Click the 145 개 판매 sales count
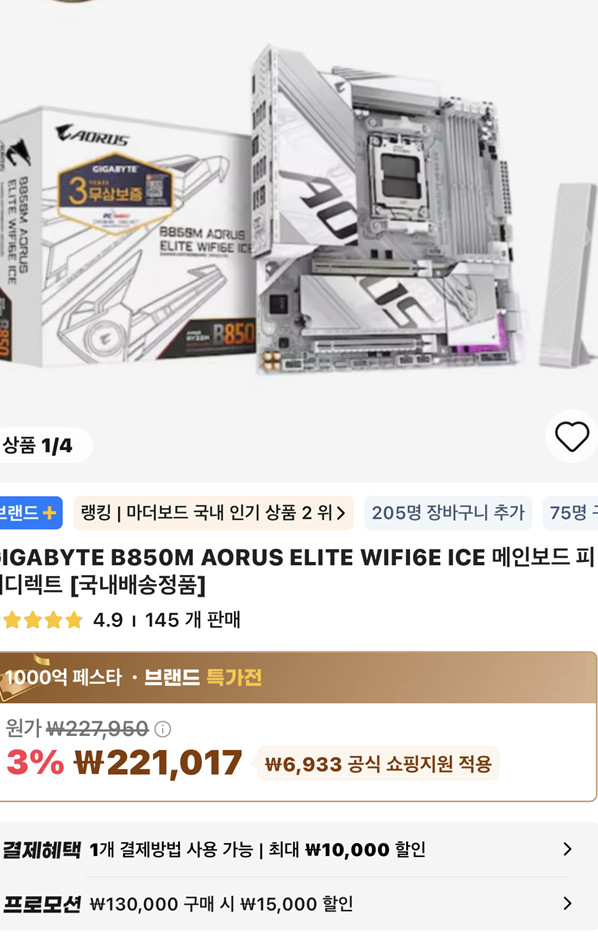Viewport: 598px width, 950px height. coord(193,620)
